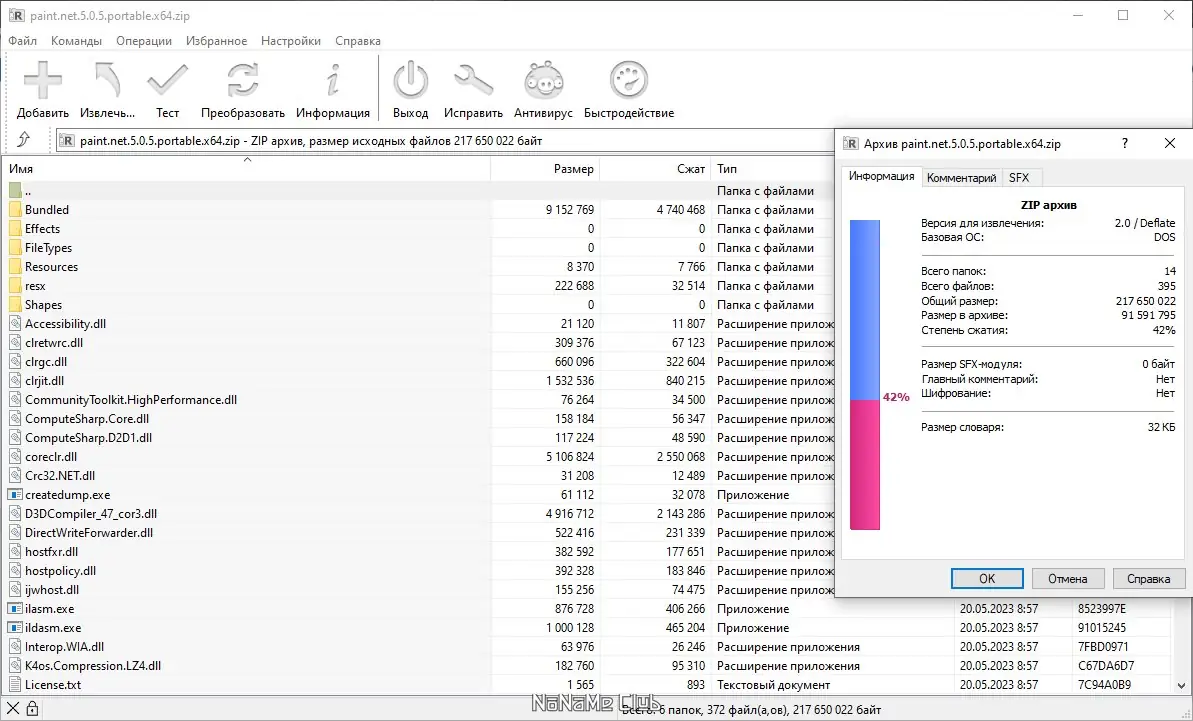Click the Bundled folder icon
This screenshot has height=721, width=1193.
click(14, 210)
